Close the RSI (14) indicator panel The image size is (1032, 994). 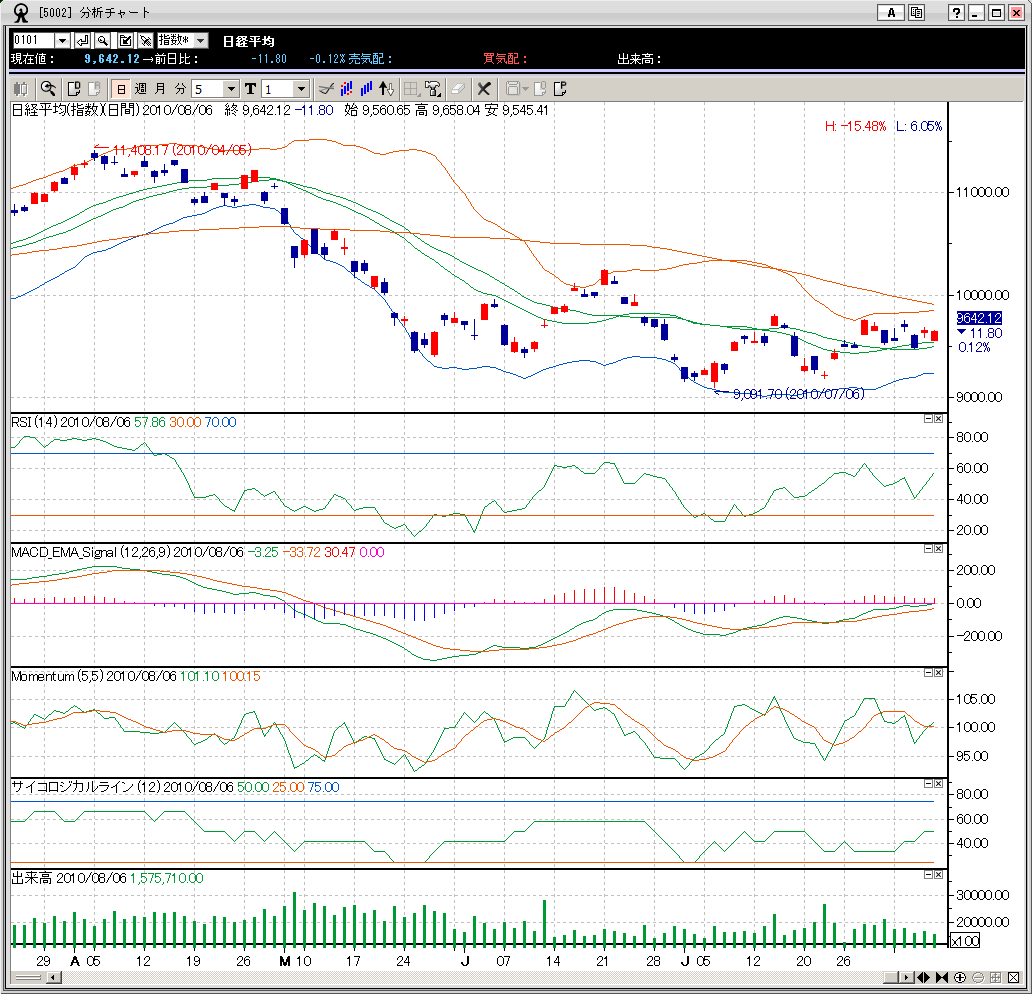[937, 420]
